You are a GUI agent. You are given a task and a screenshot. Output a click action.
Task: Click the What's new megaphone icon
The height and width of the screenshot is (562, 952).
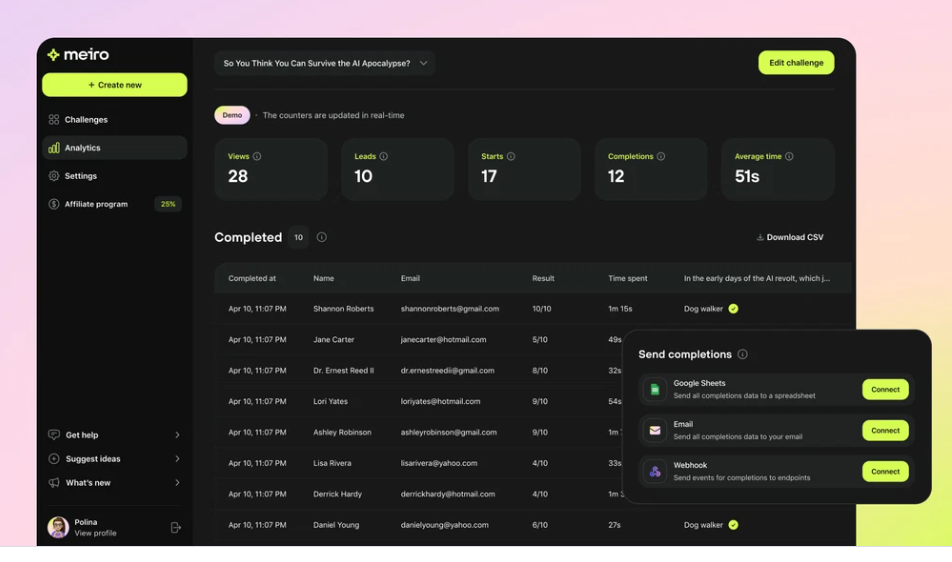(54, 483)
